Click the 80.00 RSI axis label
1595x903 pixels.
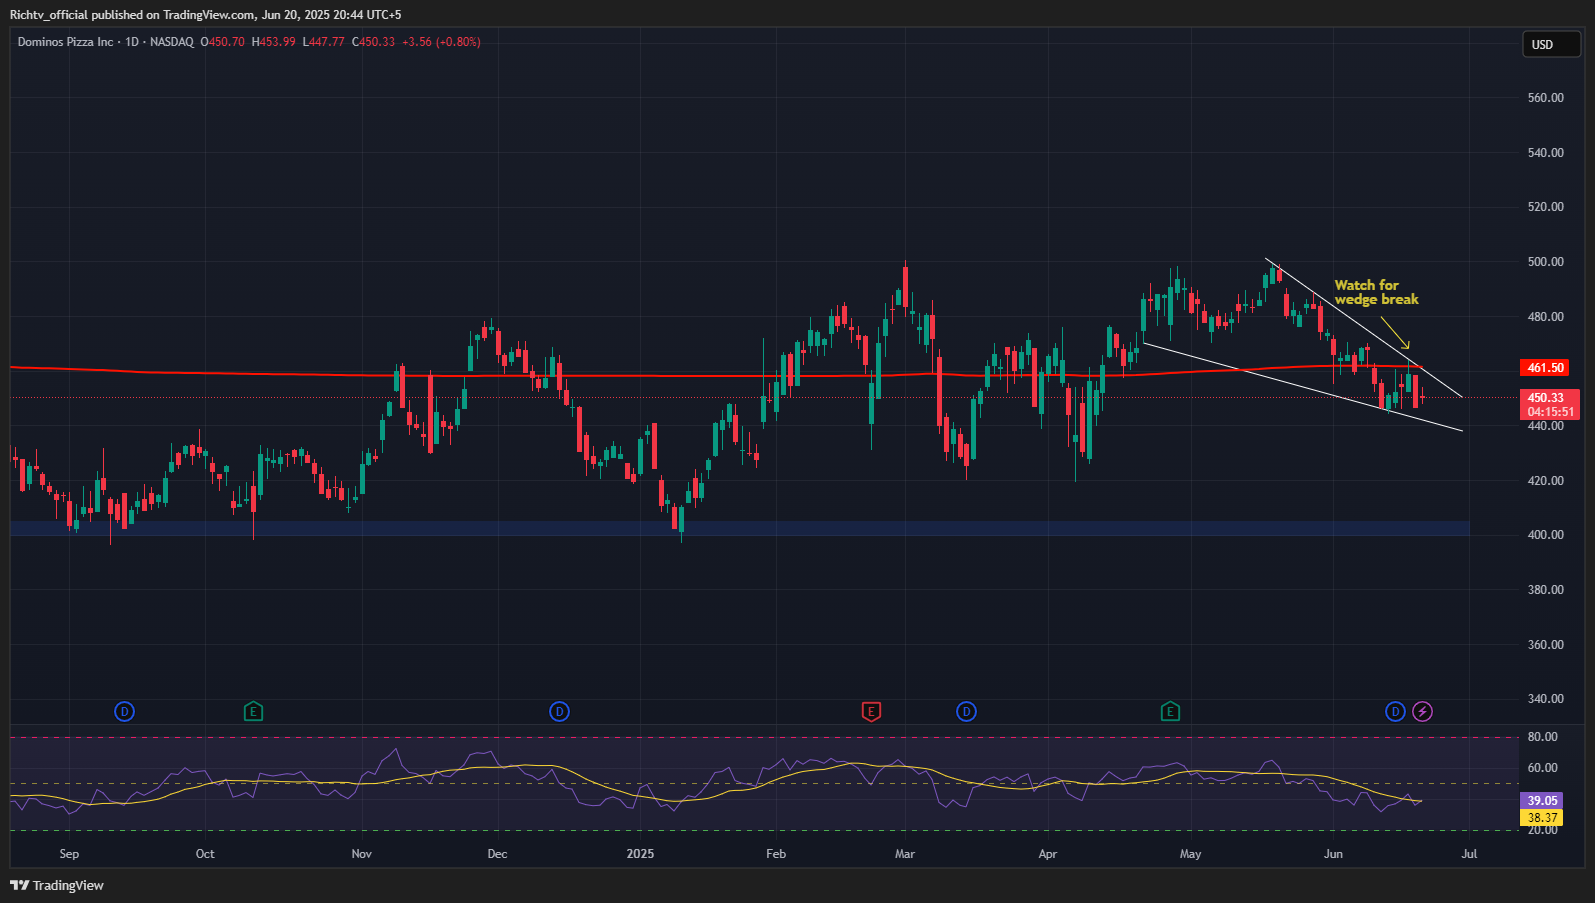point(1543,737)
